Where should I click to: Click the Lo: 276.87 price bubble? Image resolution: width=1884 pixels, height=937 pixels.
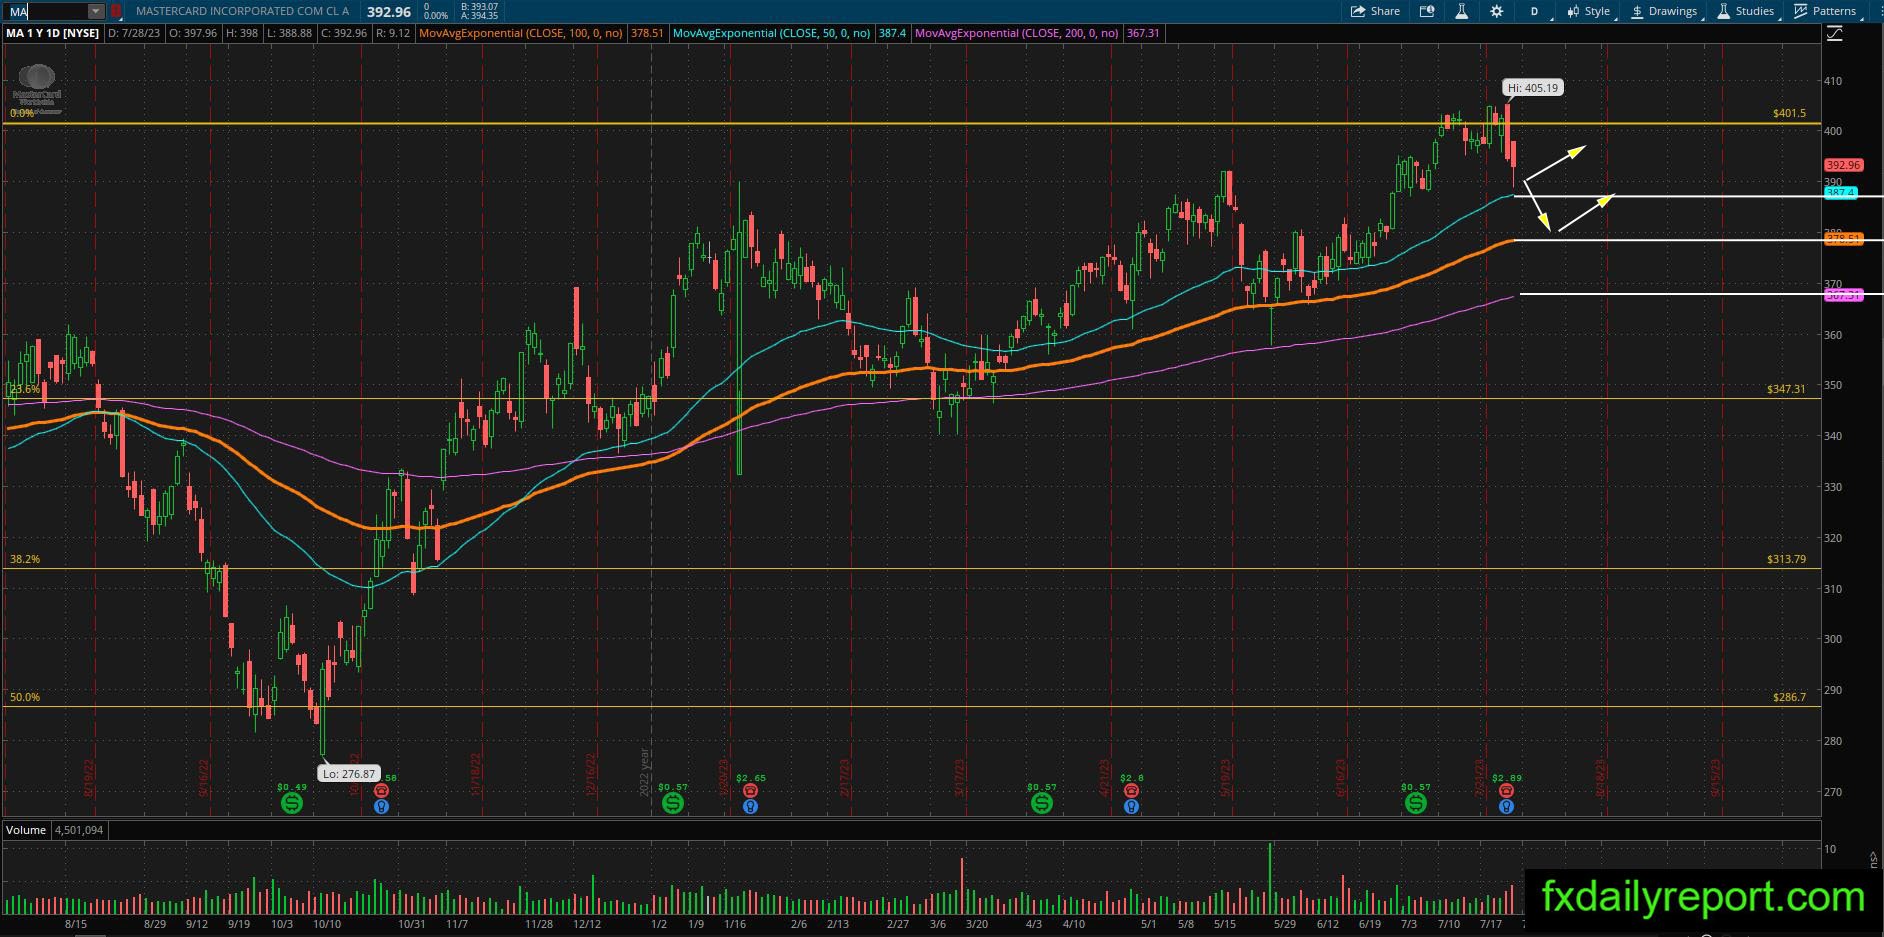[349, 773]
